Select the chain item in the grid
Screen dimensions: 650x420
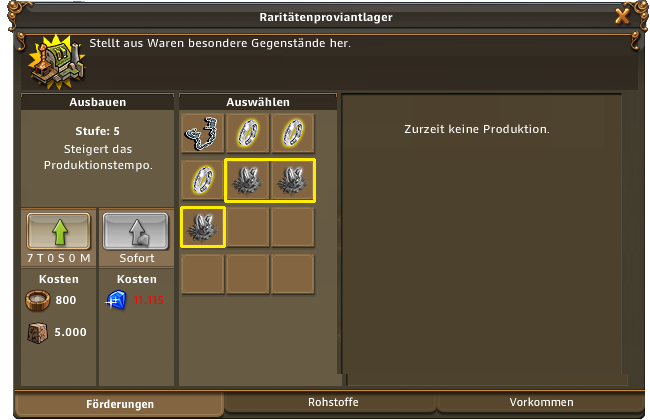[x=203, y=134]
